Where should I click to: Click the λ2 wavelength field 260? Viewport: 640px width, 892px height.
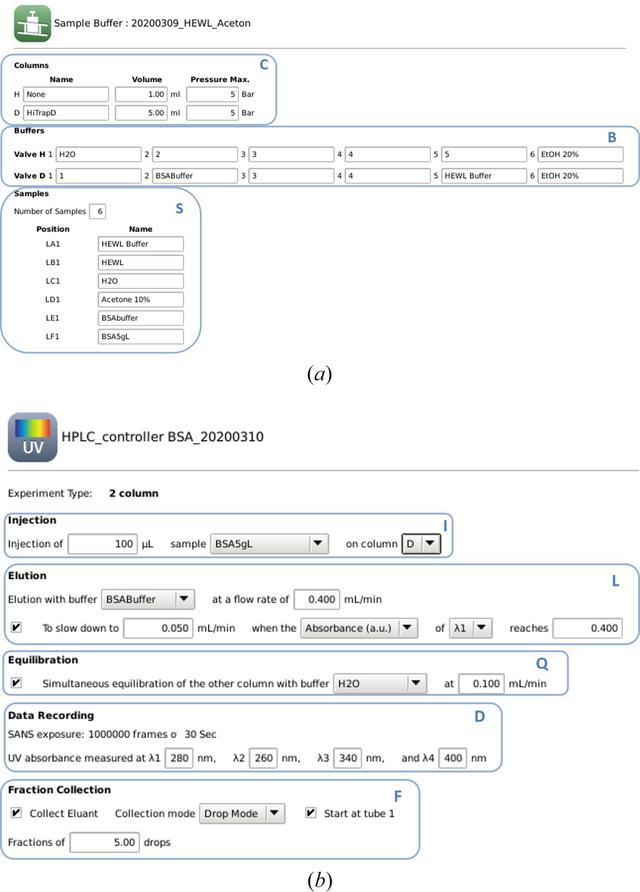pos(263,758)
